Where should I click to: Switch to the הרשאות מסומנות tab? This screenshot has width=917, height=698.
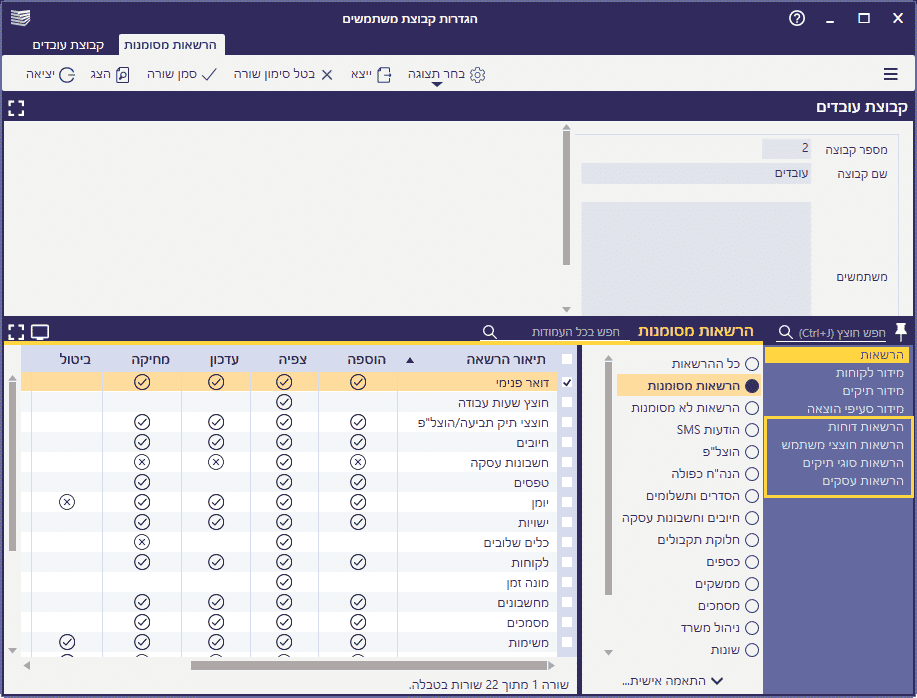pos(170,45)
